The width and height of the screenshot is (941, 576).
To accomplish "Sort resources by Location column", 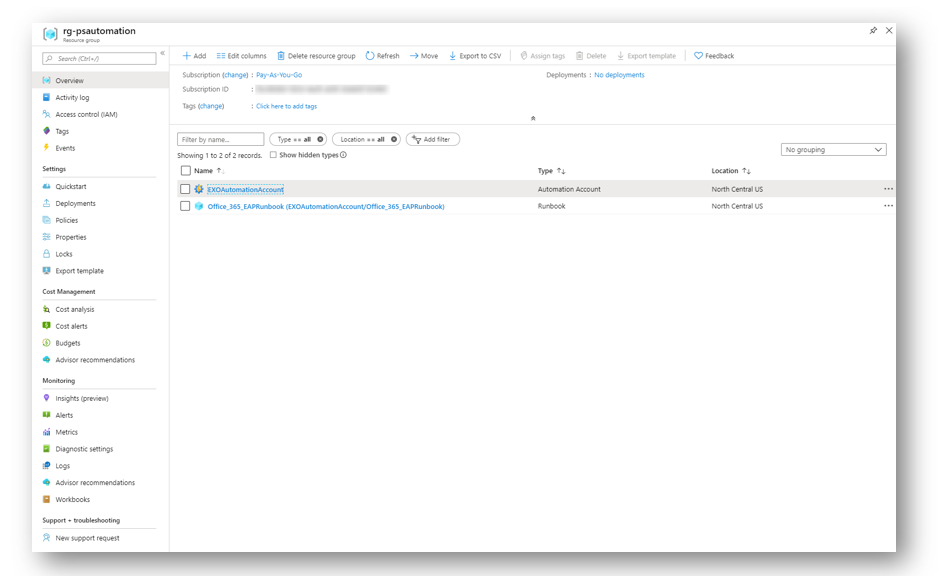I will pos(731,171).
